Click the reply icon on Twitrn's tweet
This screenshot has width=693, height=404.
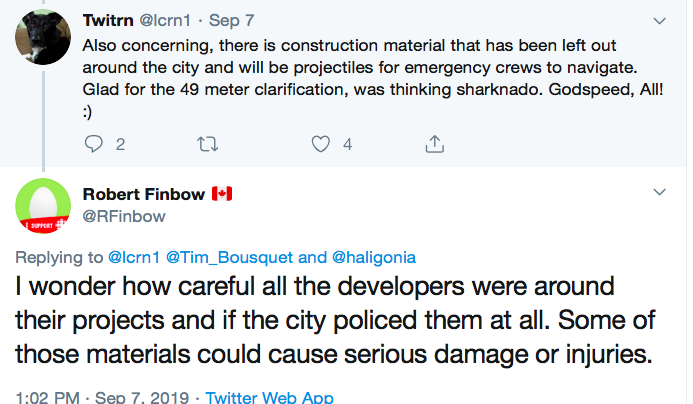point(95,144)
